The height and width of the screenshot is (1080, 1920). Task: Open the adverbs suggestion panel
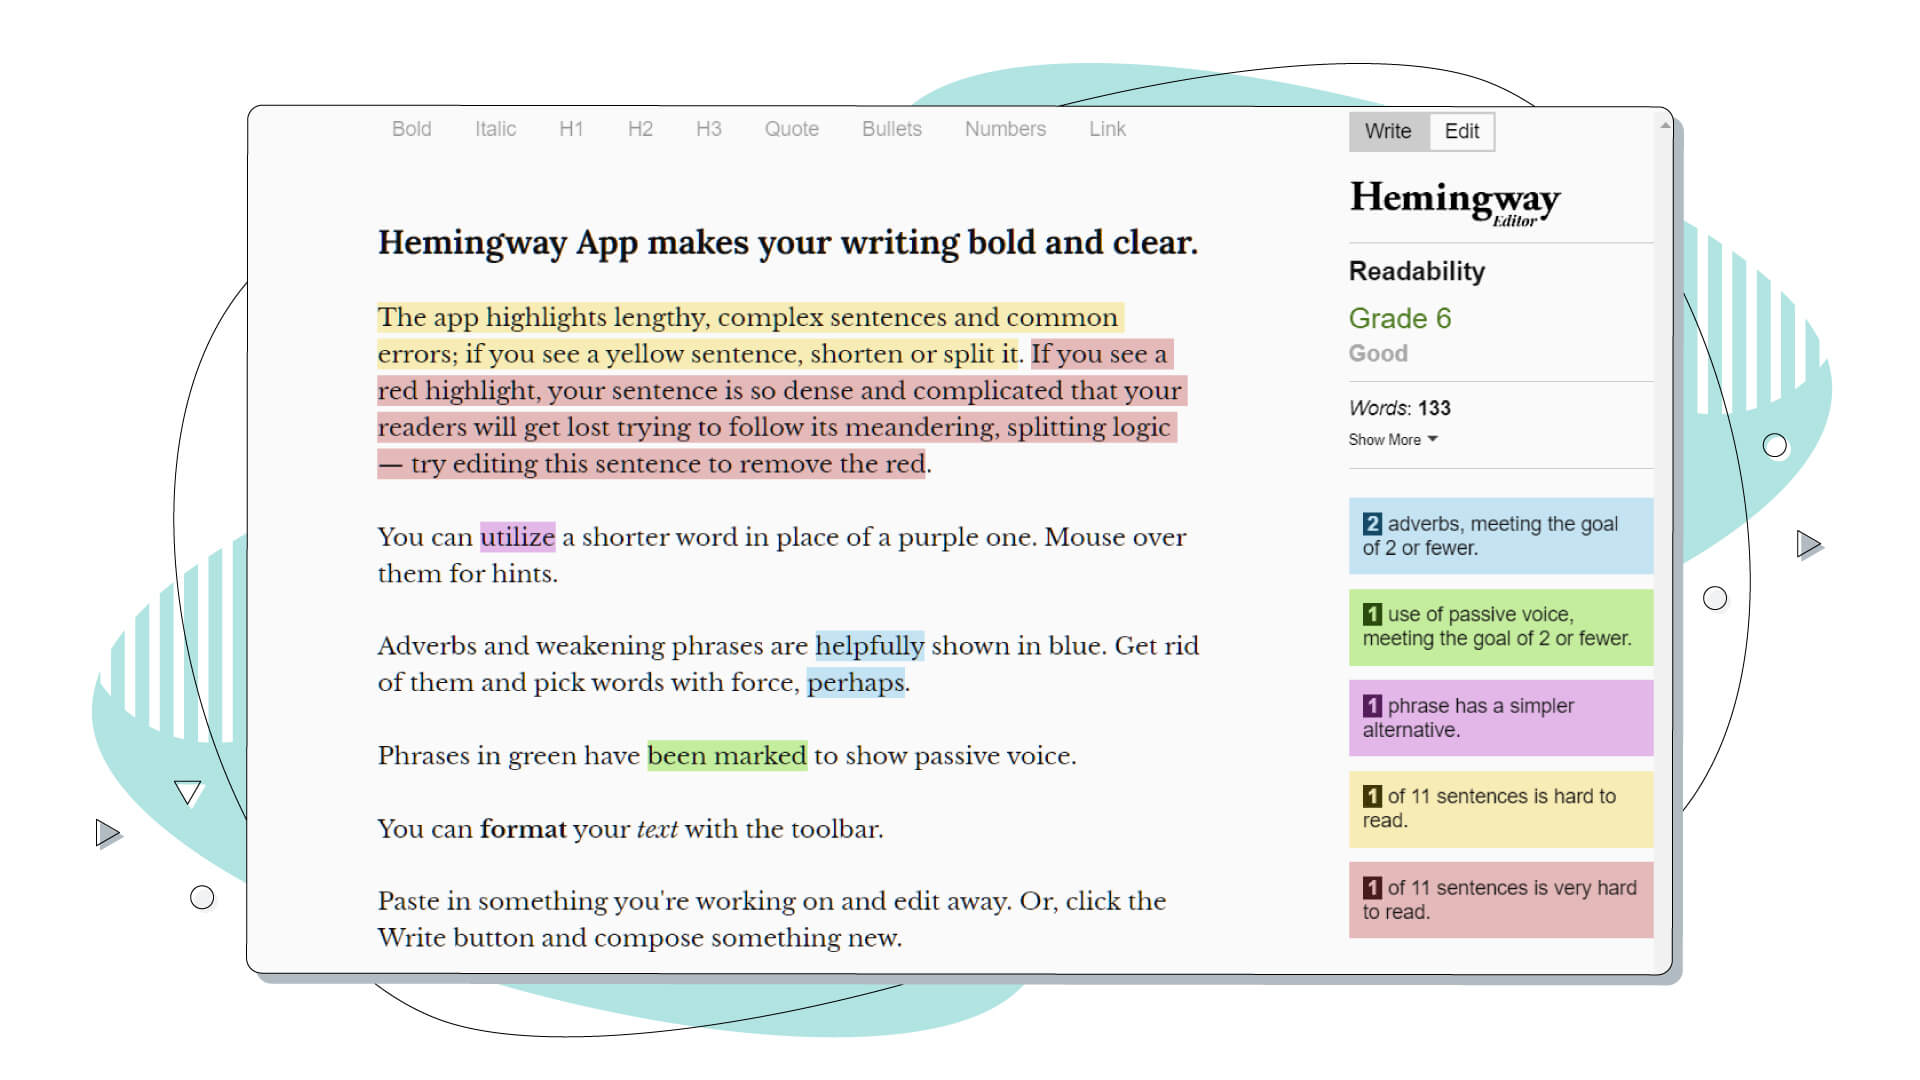coord(1499,536)
